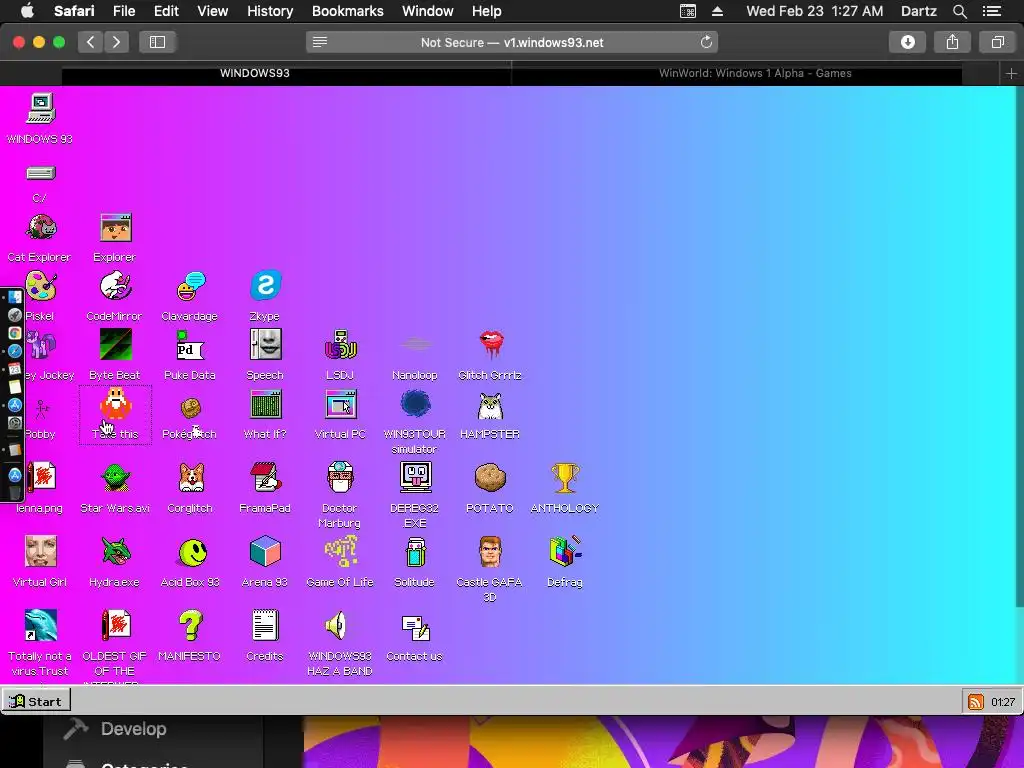Screen dimensions: 1024x768
Task: Launch Virtual Girl
Action: (x=40, y=551)
